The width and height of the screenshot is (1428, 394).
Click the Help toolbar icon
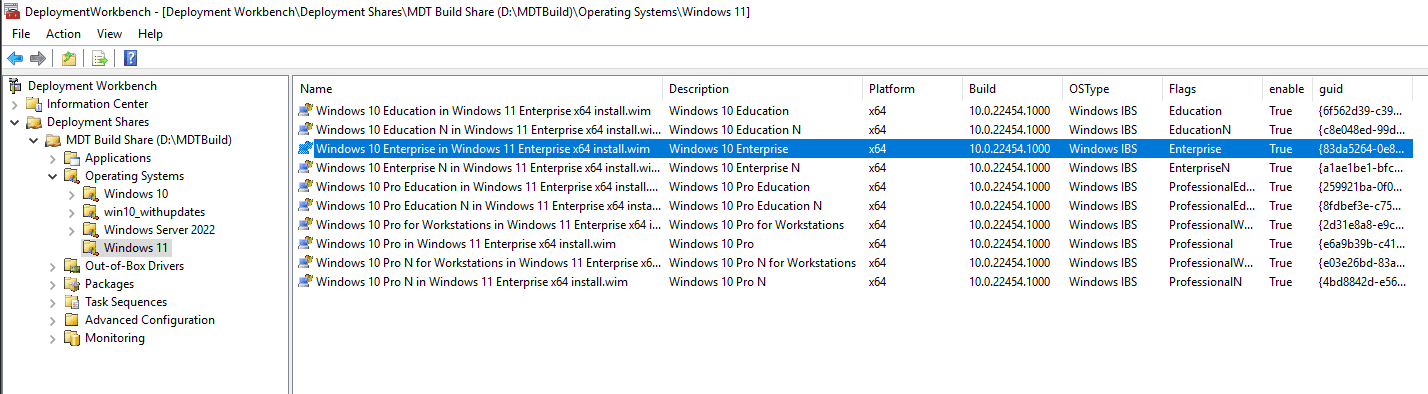(x=131, y=58)
